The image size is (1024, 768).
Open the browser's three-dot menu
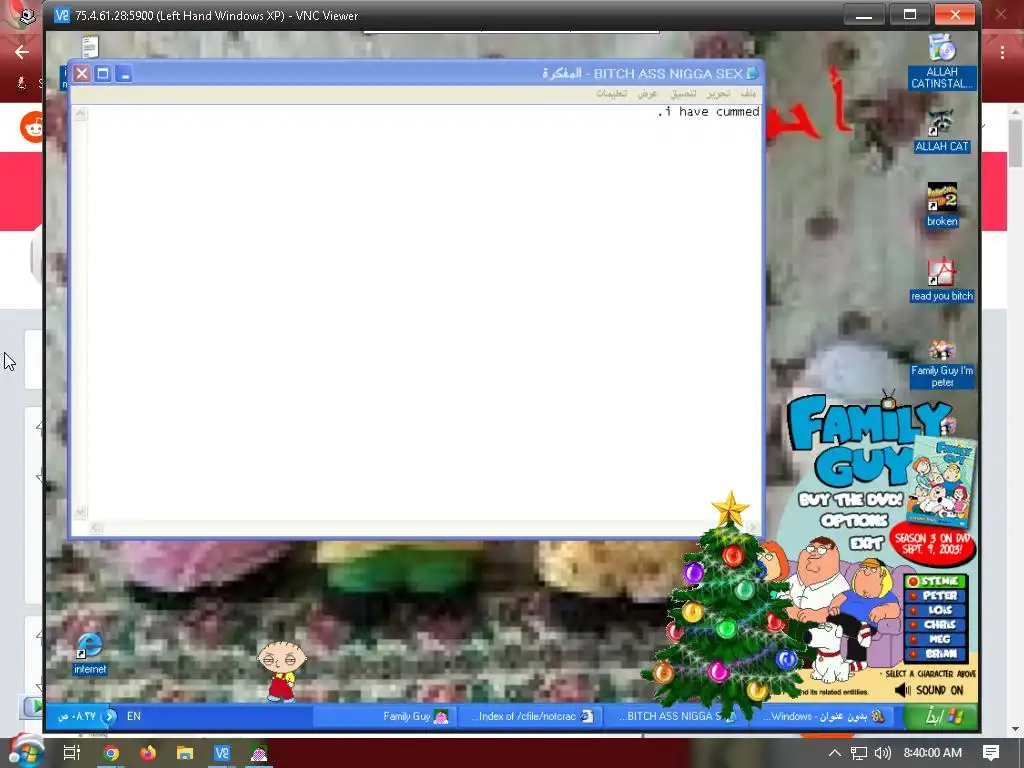(x=1002, y=52)
